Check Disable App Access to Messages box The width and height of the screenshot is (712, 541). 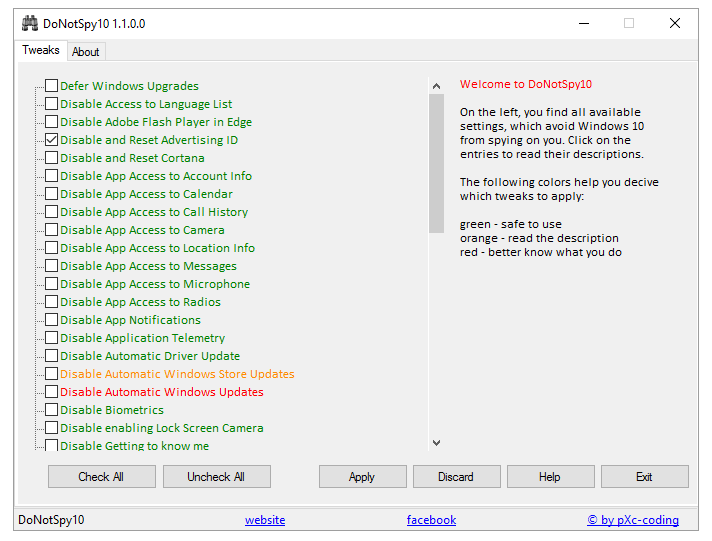click(52, 266)
